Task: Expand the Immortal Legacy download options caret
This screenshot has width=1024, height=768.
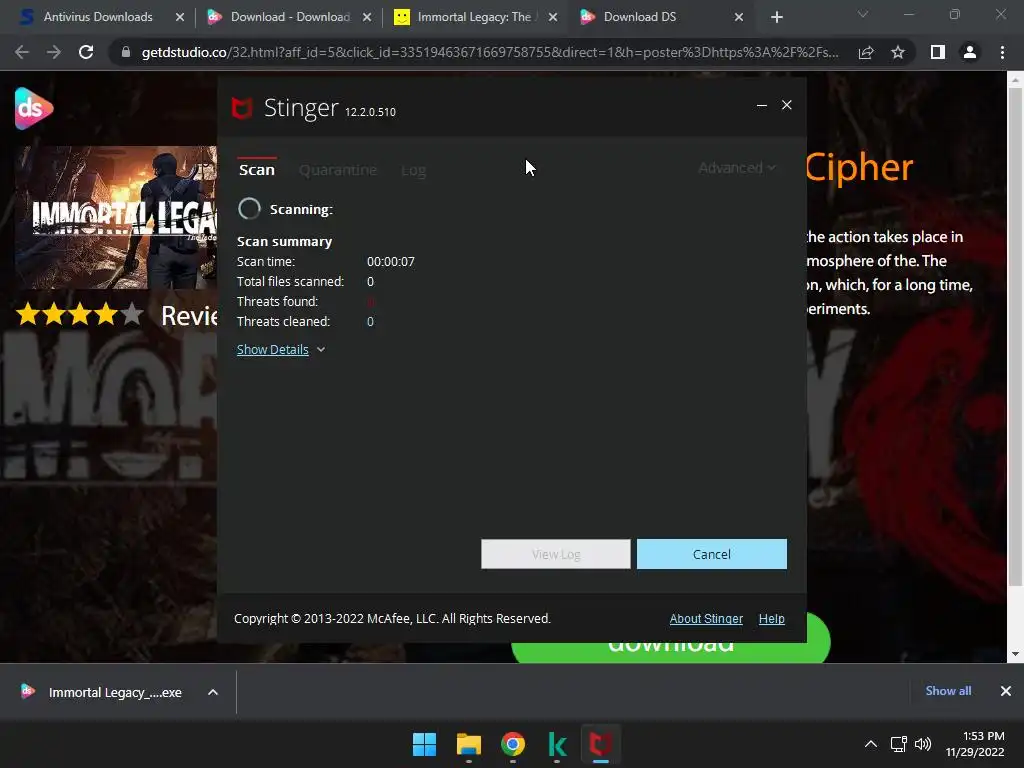Action: (213, 692)
